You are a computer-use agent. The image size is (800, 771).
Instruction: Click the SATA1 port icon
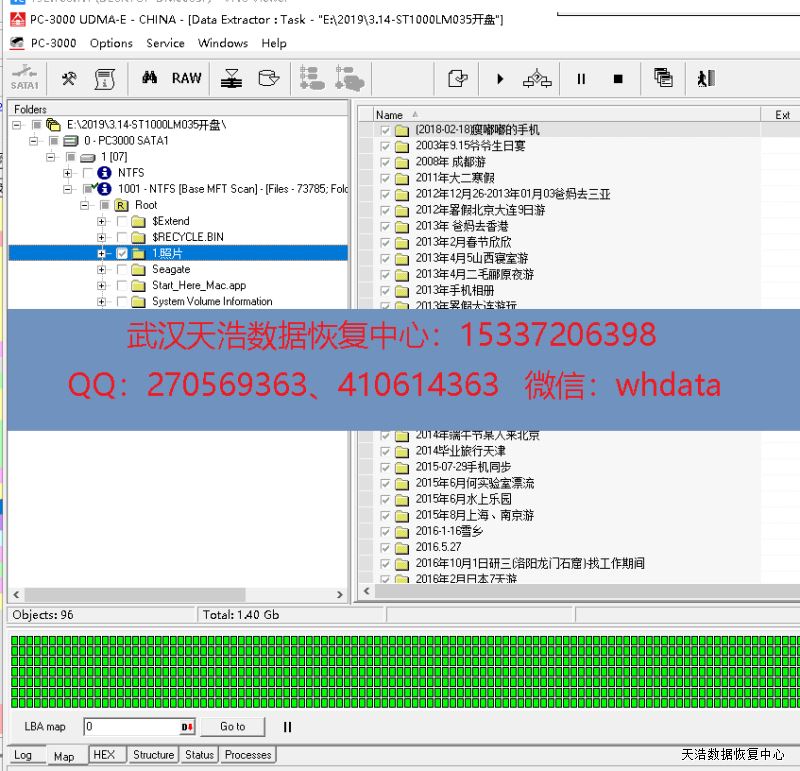(x=24, y=79)
